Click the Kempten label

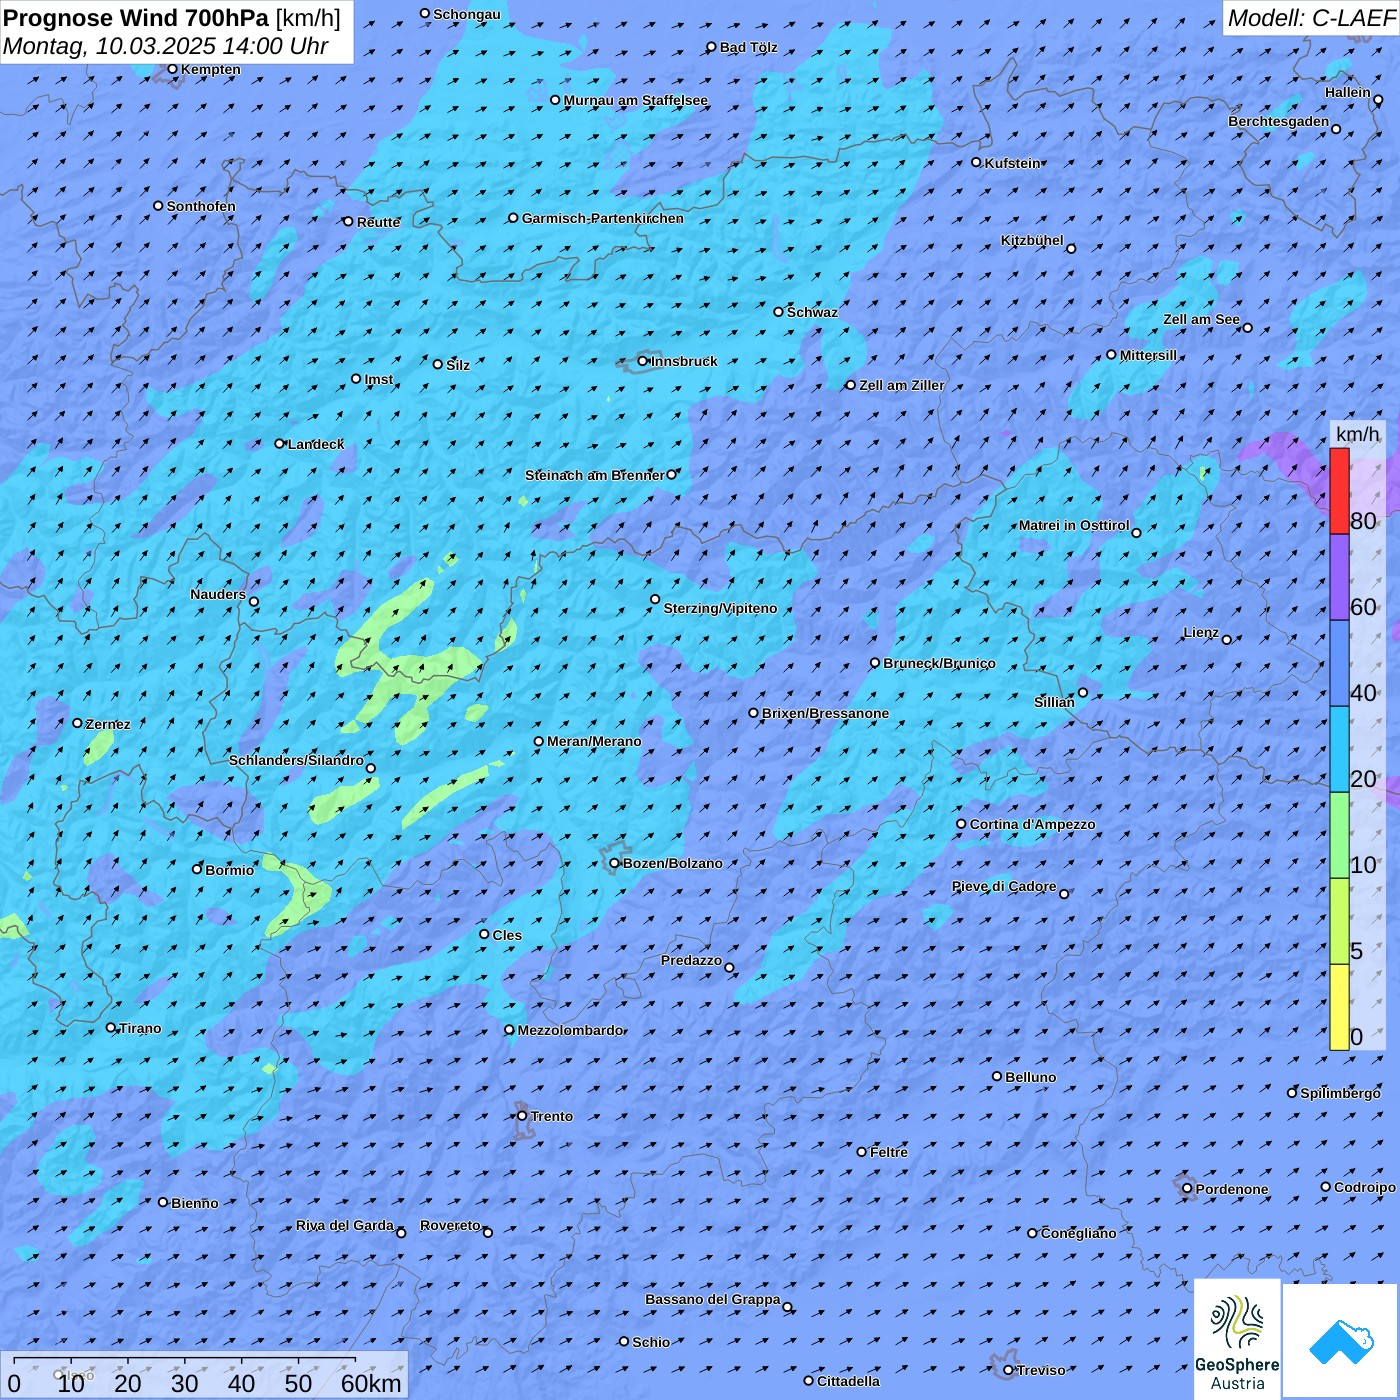[x=211, y=69]
